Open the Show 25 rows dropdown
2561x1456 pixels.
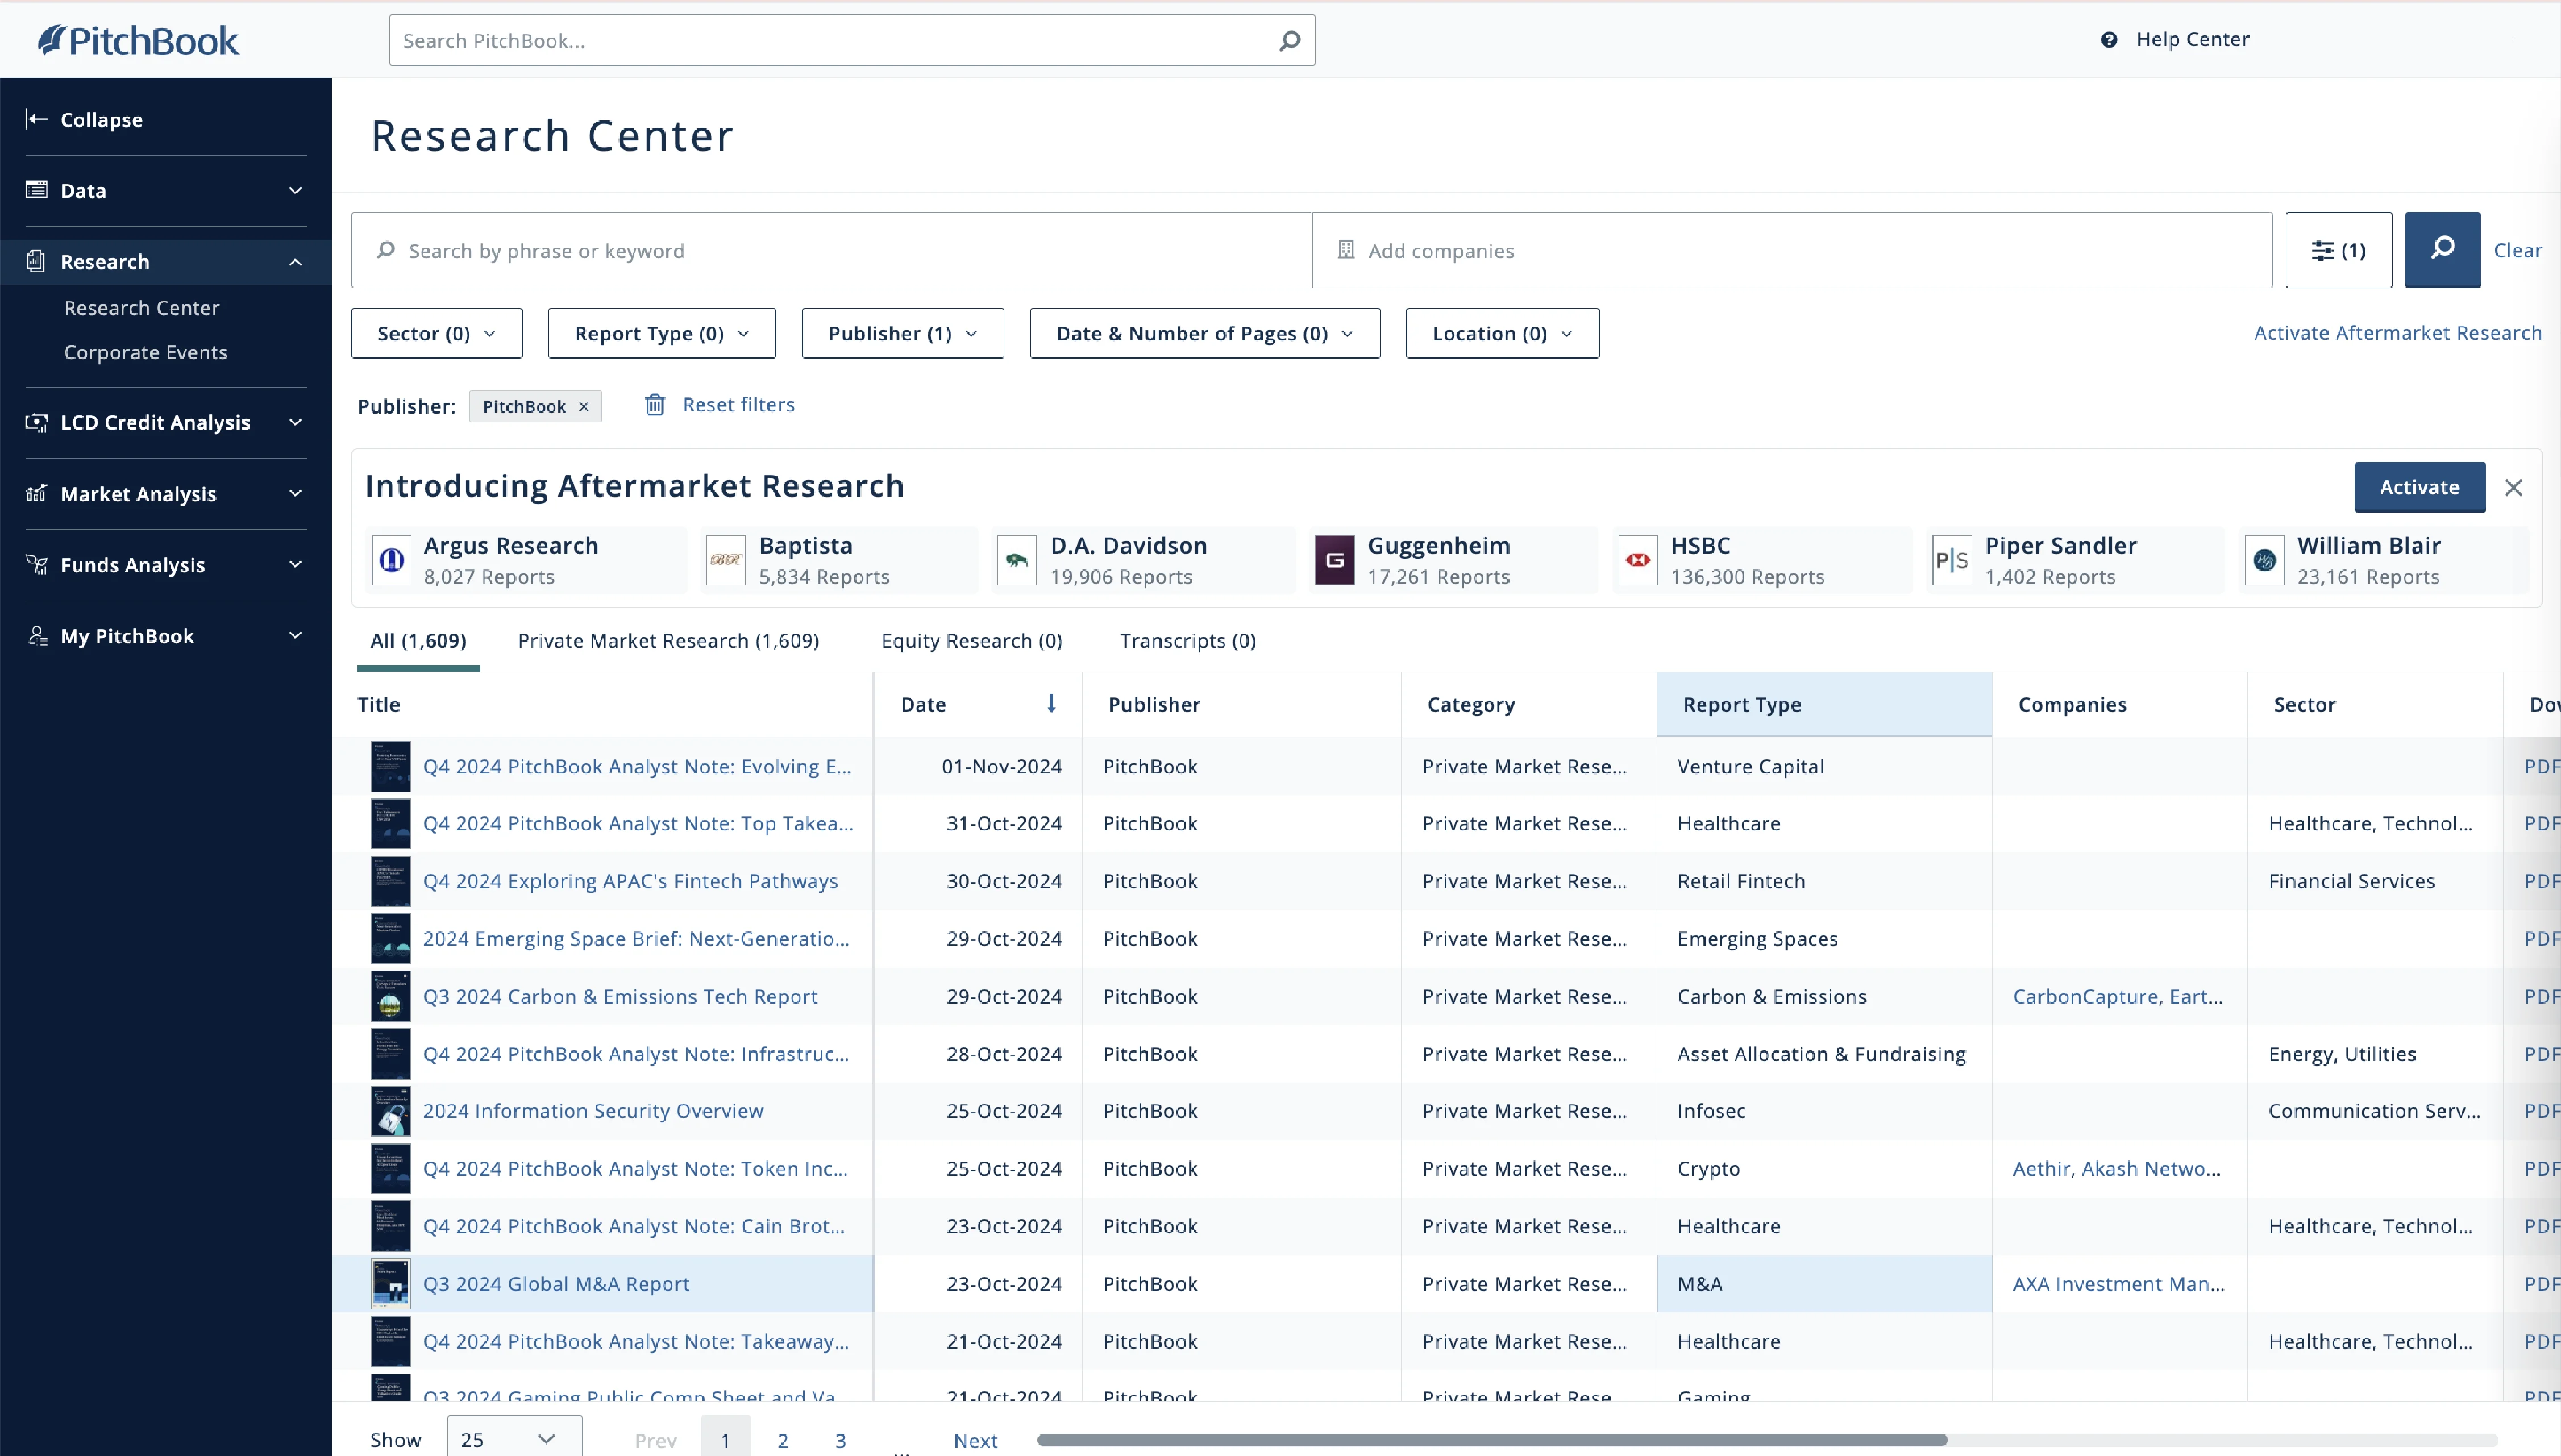tap(514, 1438)
